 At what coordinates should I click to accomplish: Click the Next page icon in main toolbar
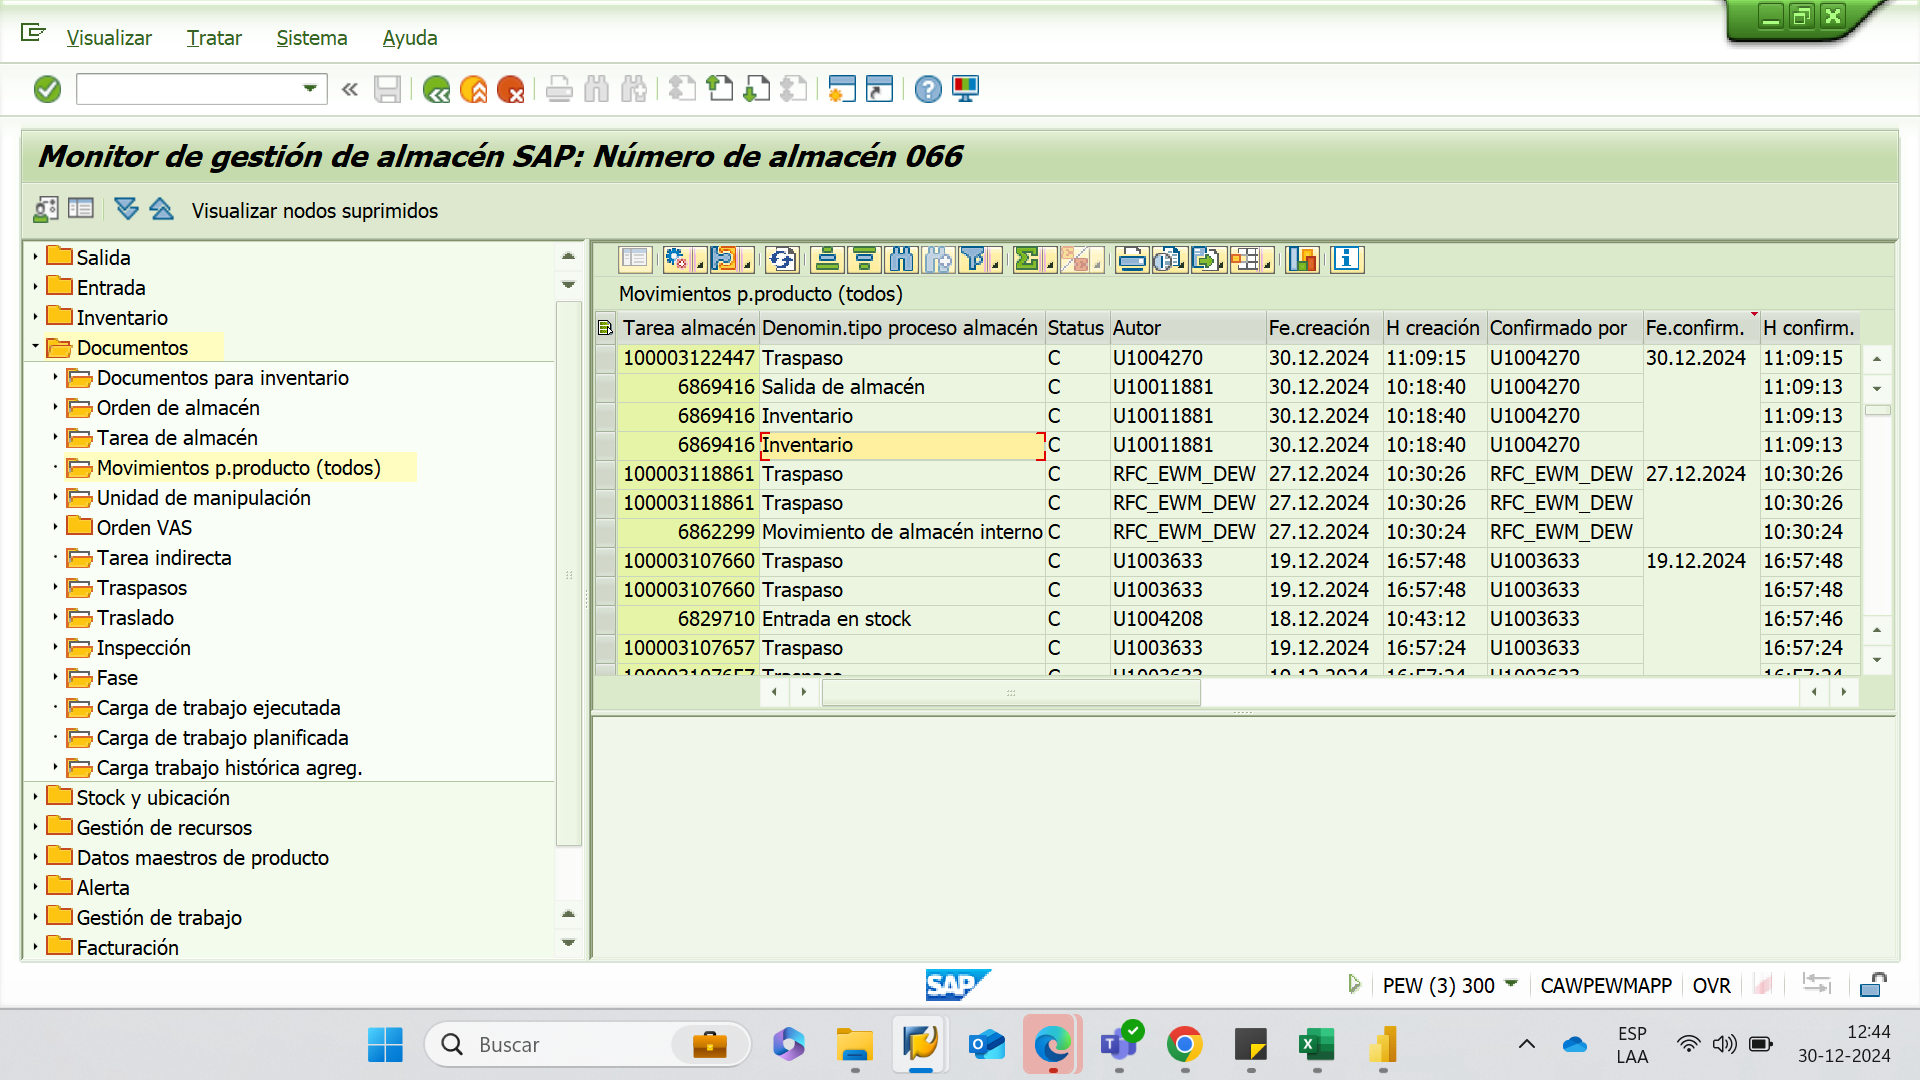(756, 90)
